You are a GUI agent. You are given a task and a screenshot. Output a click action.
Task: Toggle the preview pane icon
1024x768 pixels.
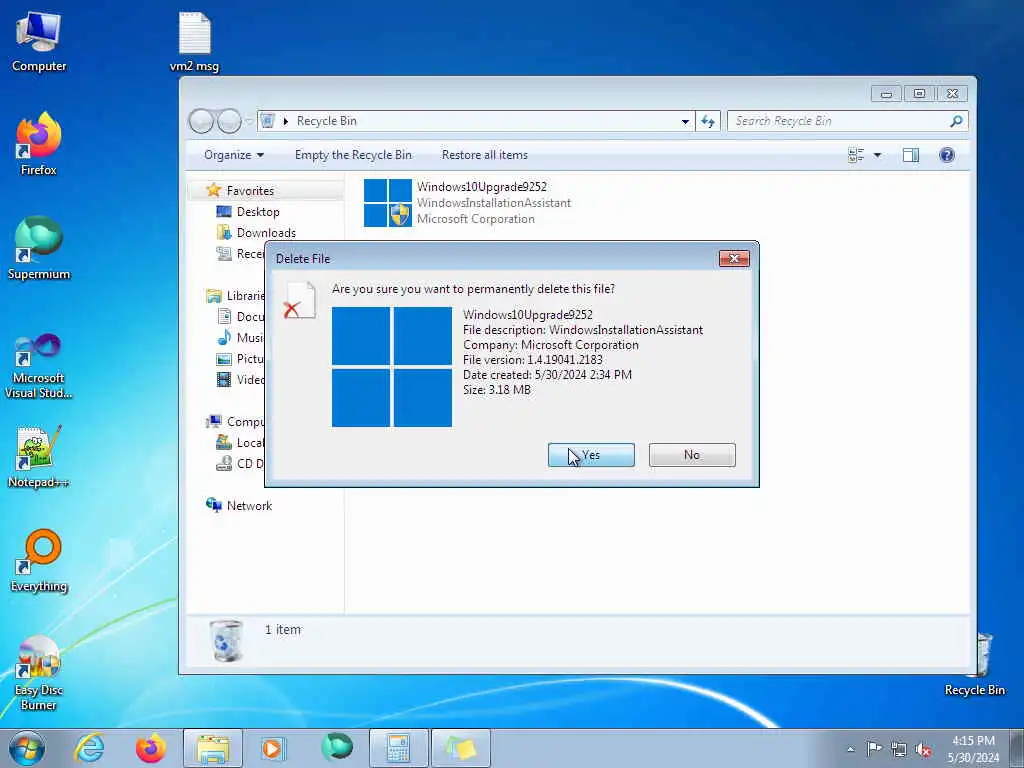click(910, 155)
